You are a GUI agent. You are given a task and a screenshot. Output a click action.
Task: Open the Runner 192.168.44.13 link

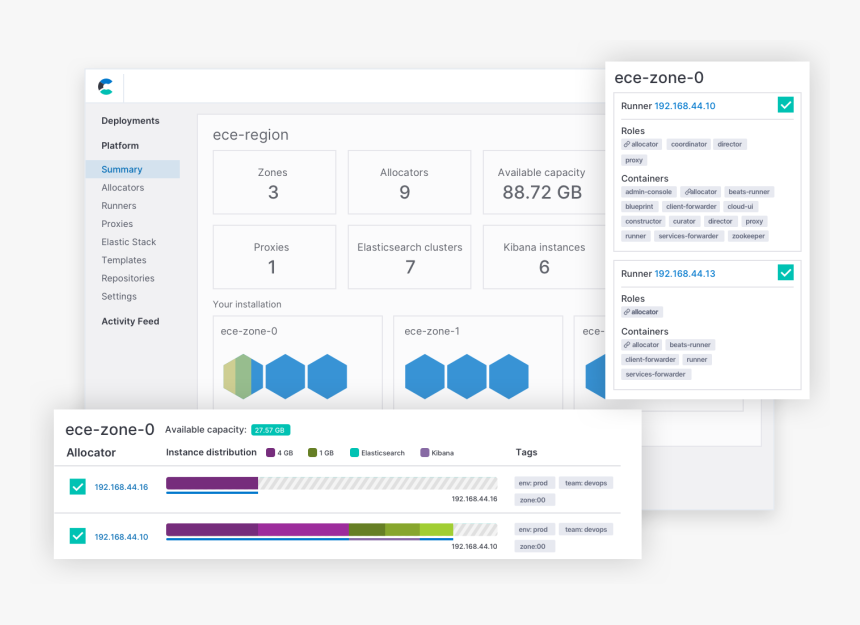(685, 274)
